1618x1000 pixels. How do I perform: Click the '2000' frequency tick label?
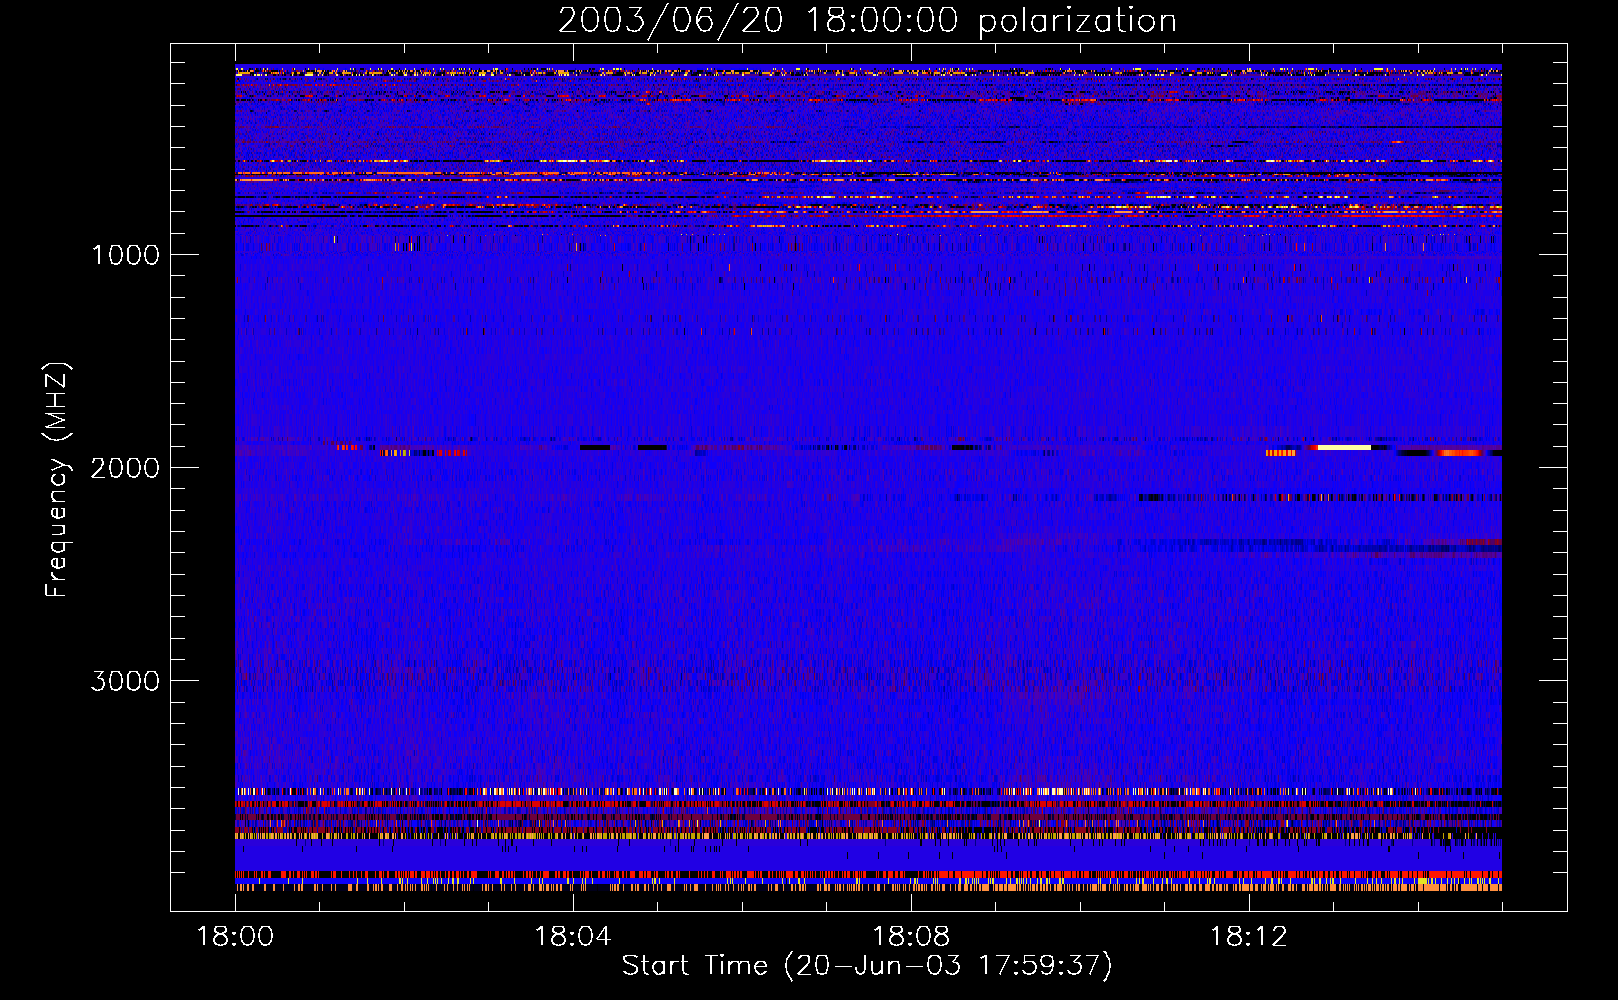pyautogui.click(x=125, y=468)
